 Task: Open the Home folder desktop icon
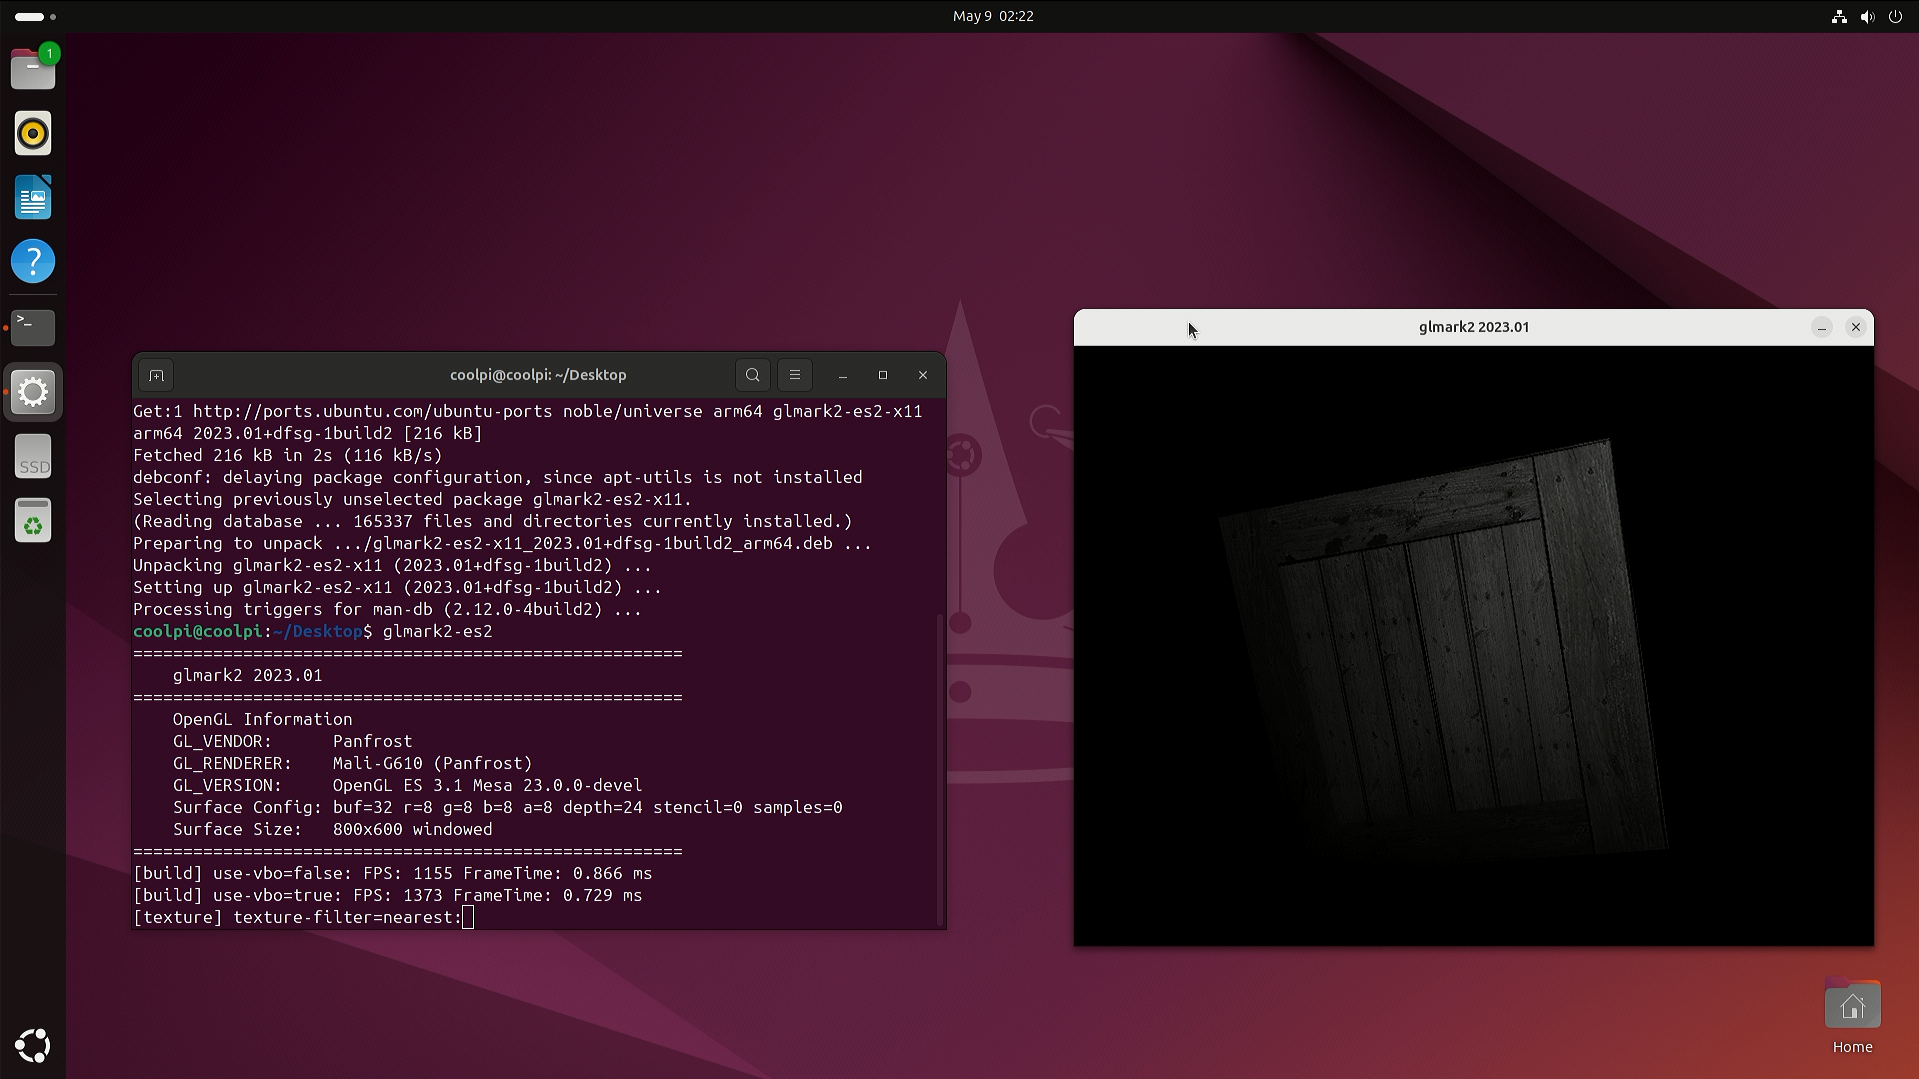1852,1016
